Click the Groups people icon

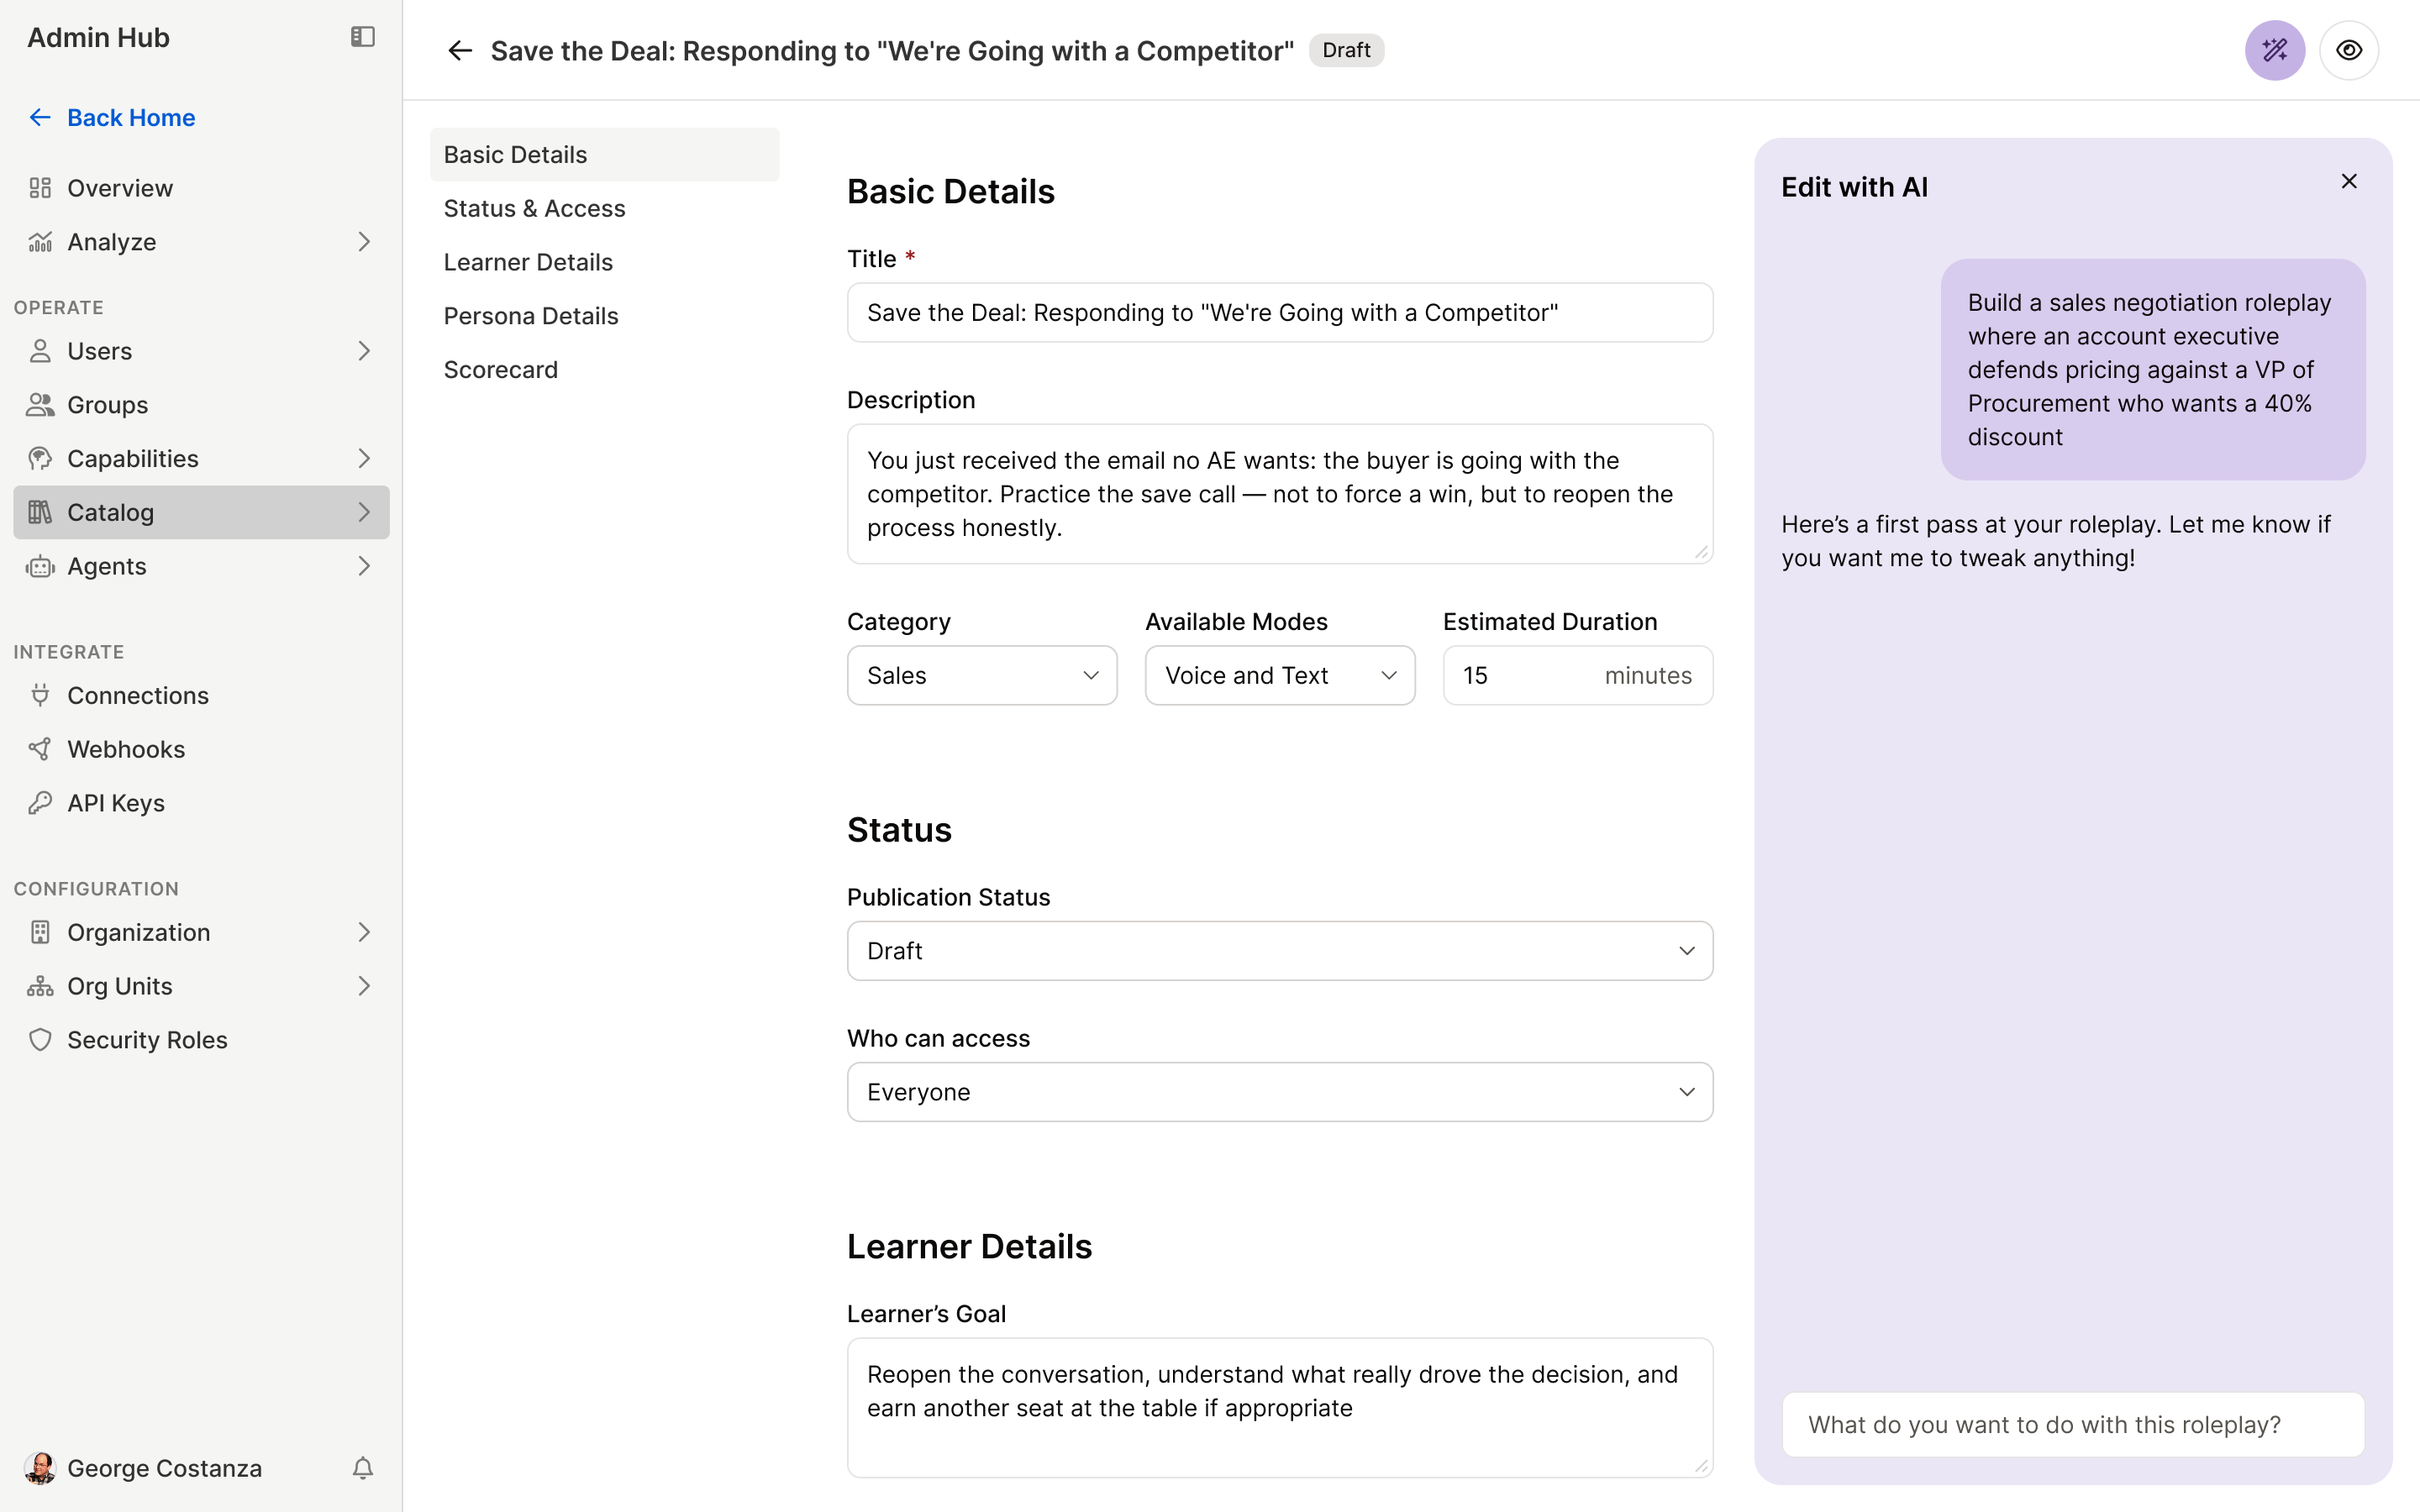tap(40, 405)
